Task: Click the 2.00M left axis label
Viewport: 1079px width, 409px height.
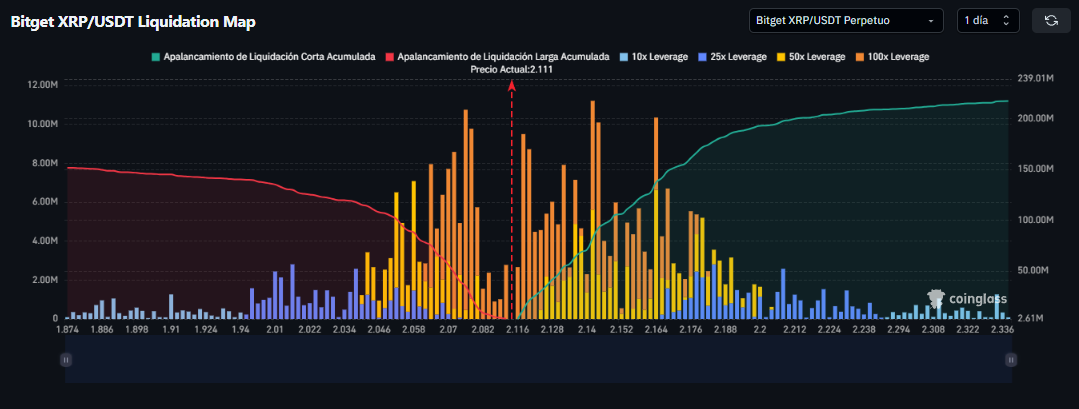Action: (46, 280)
